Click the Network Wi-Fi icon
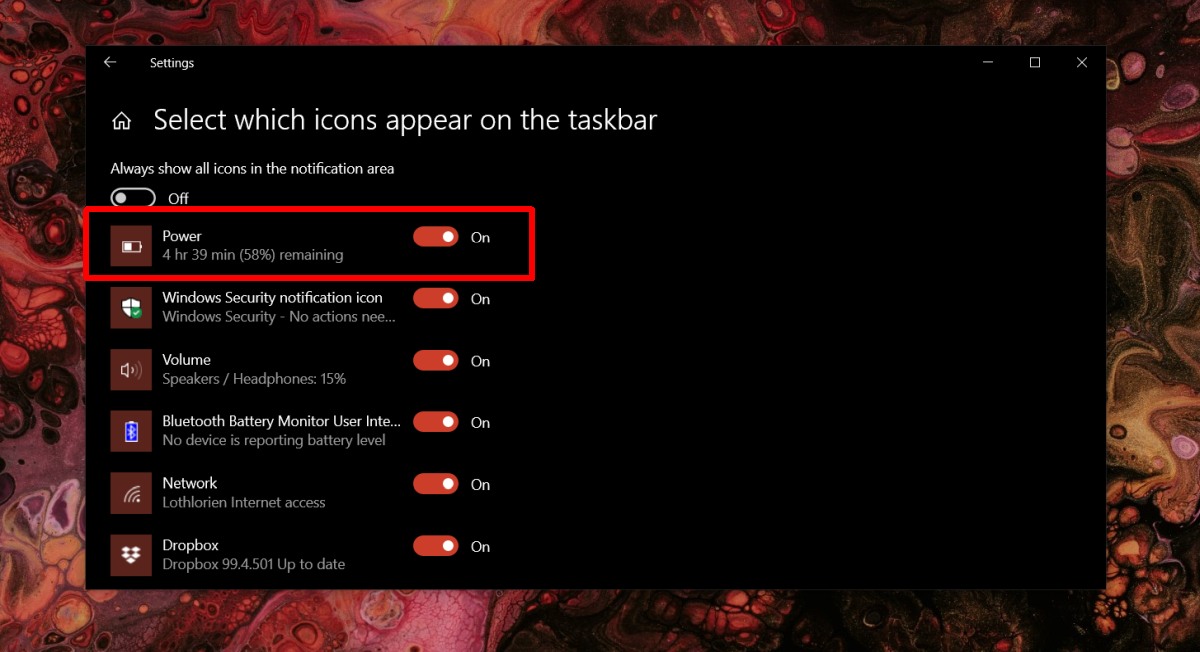Viewport: 1200px width, 652px height. (x=130, y=491)
